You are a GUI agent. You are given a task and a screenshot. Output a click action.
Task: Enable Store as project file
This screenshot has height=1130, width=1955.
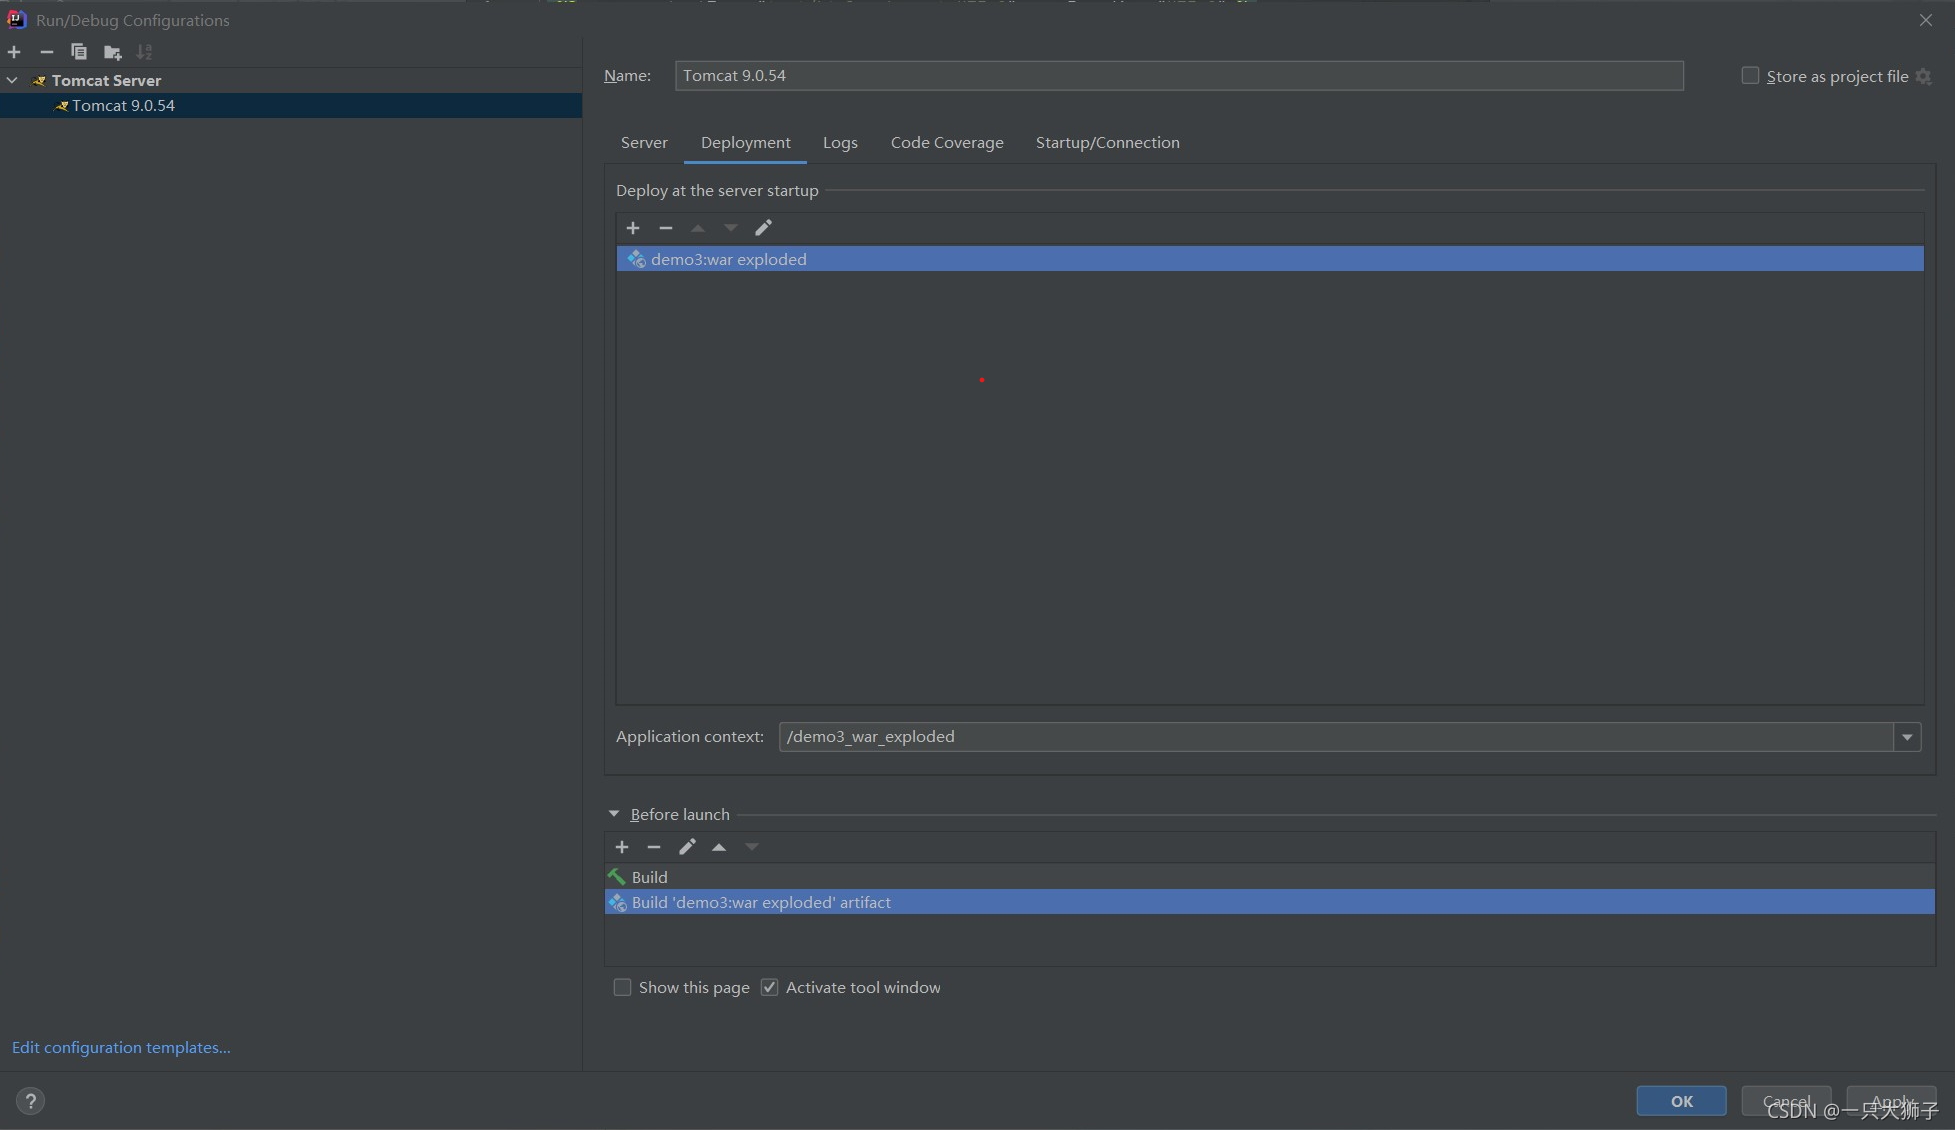click(1750, 76)
